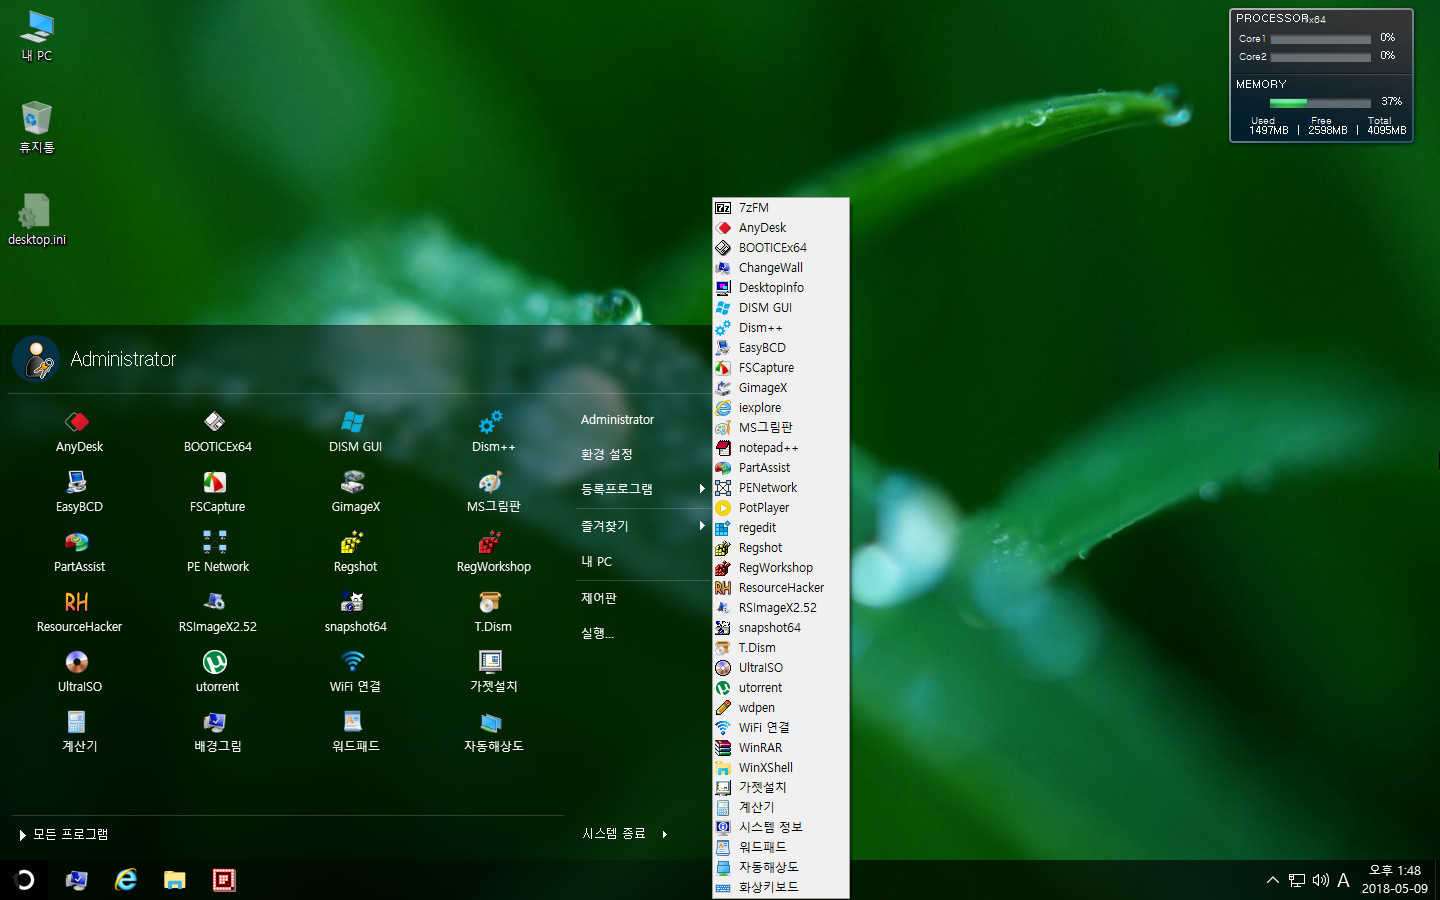Open Internet Explorer from taskbar
Screen dimensions: 1440x900
click(126, 880)
